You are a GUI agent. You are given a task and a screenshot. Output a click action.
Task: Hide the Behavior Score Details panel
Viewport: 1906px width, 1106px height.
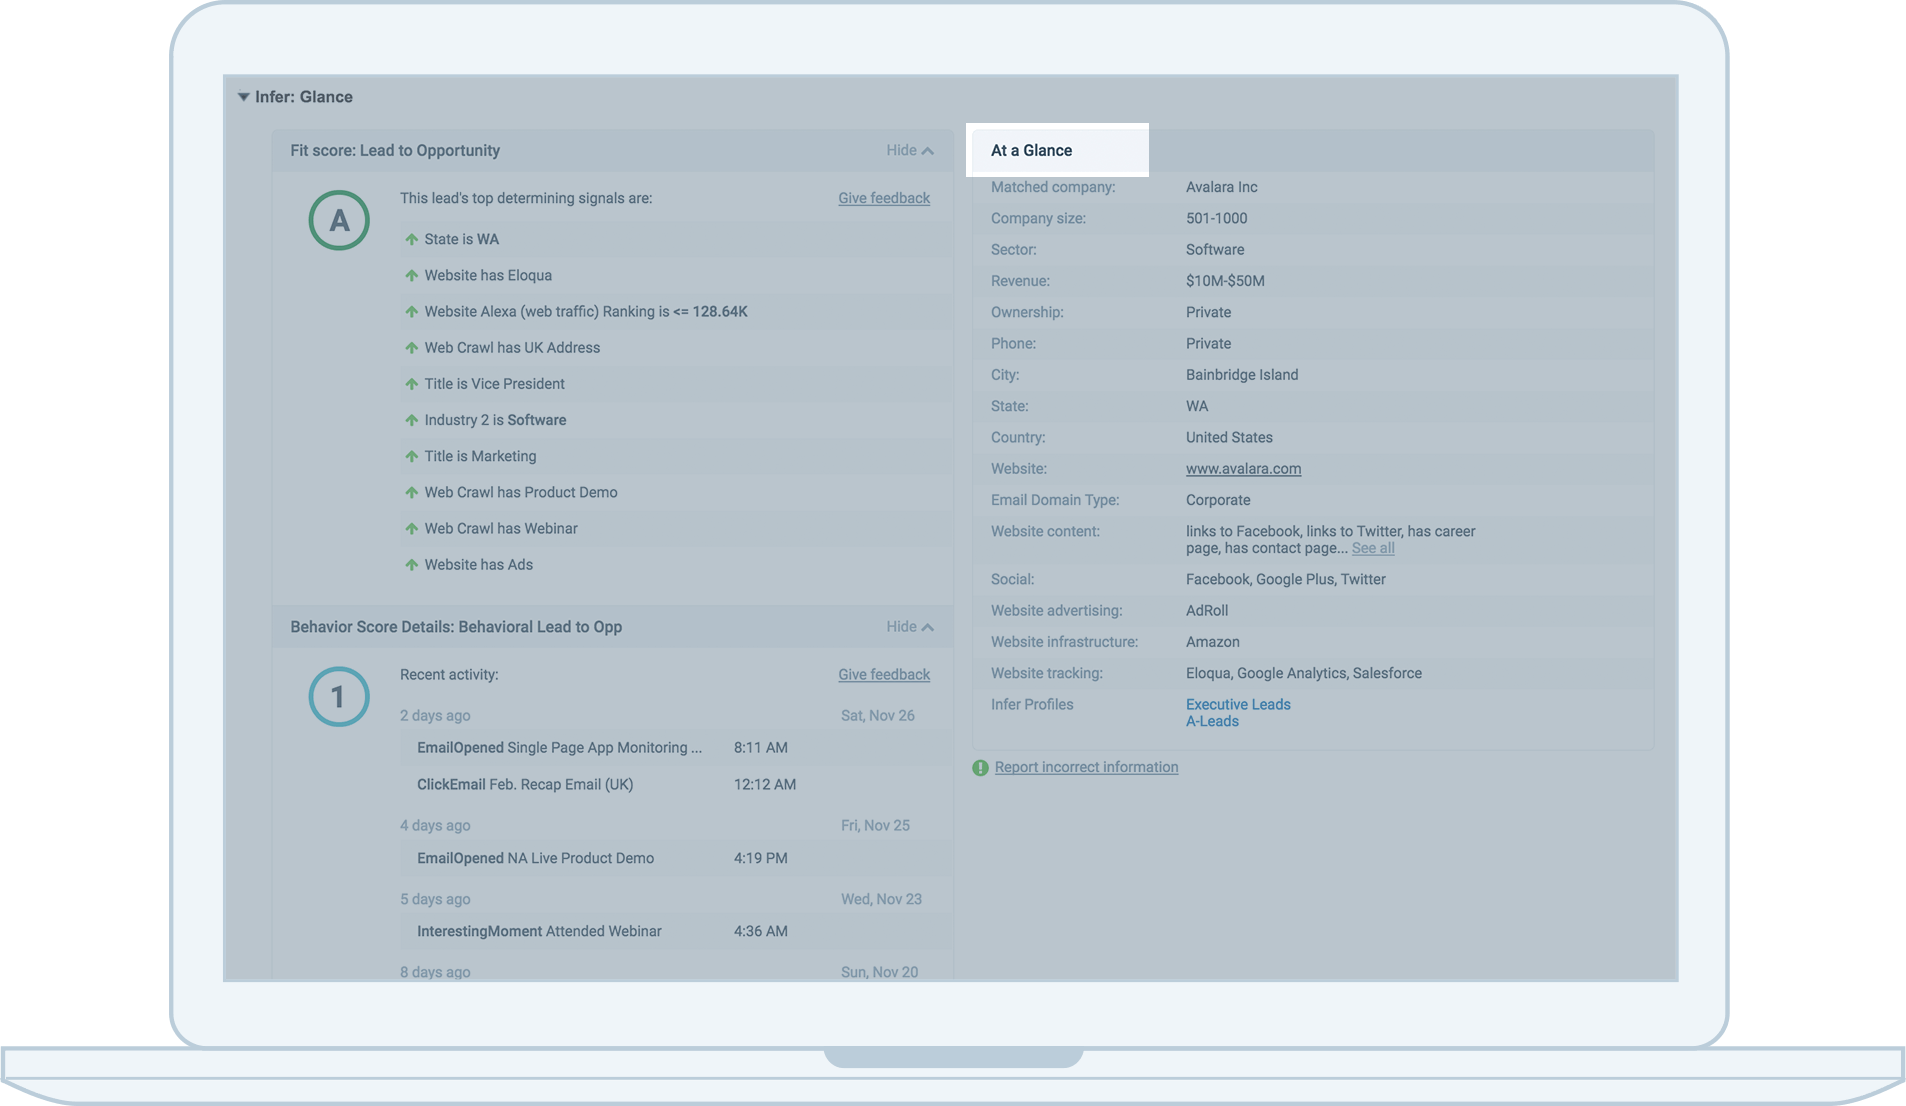pyautogui.click(x=909, y=627)
